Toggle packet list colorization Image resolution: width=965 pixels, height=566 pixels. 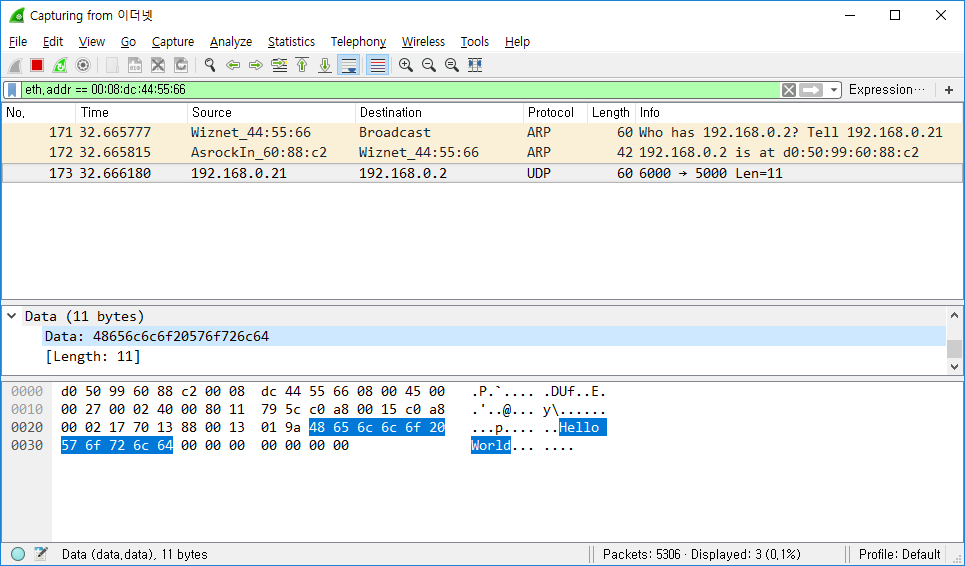tap(377, 65)
